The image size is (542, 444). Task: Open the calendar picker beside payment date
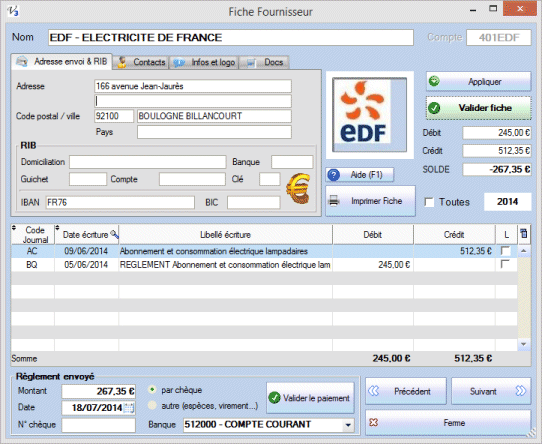tap(129, 408)
